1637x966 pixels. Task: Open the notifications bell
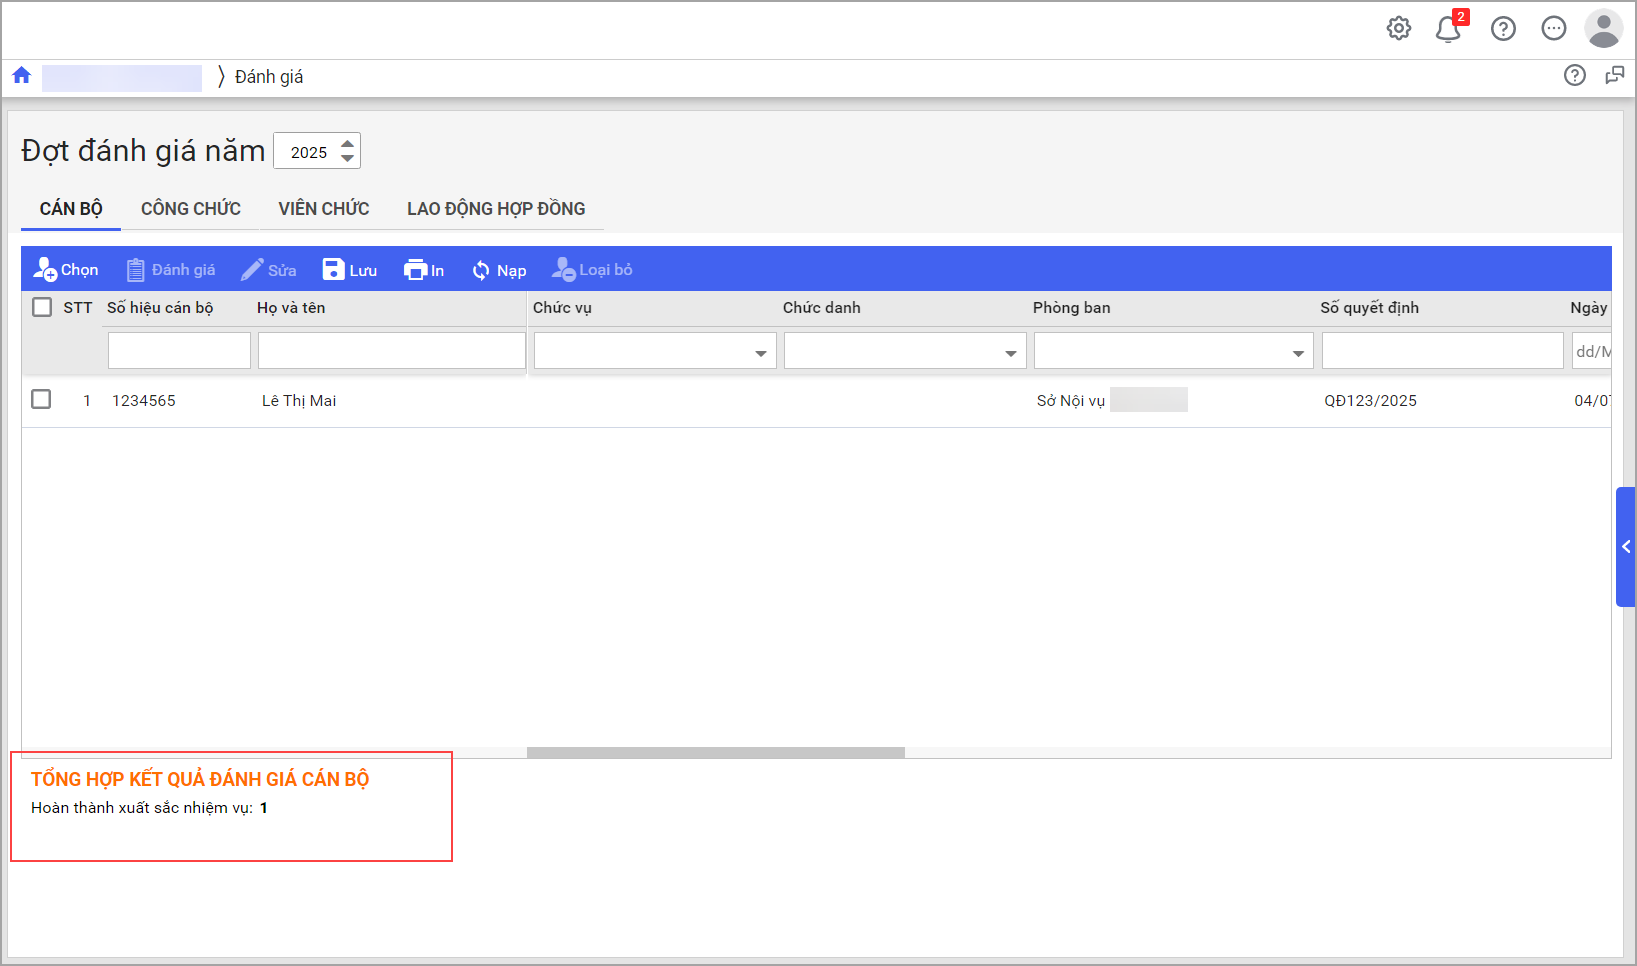point(1447,29)
